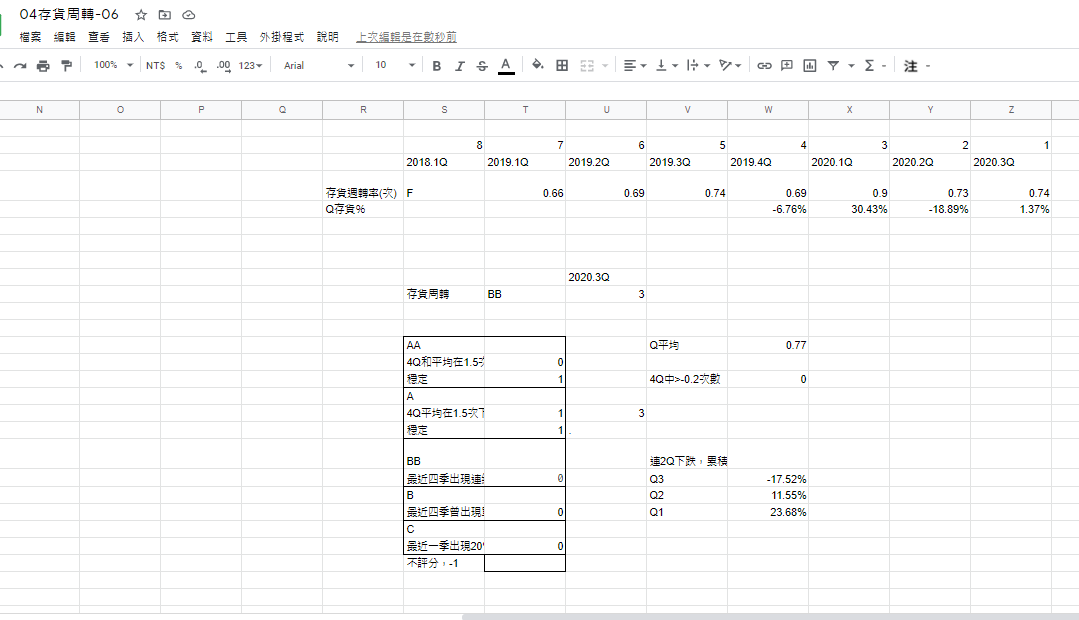This screenshot has height=620, width=1079.
Task: Select column W header
Action: 768,109
